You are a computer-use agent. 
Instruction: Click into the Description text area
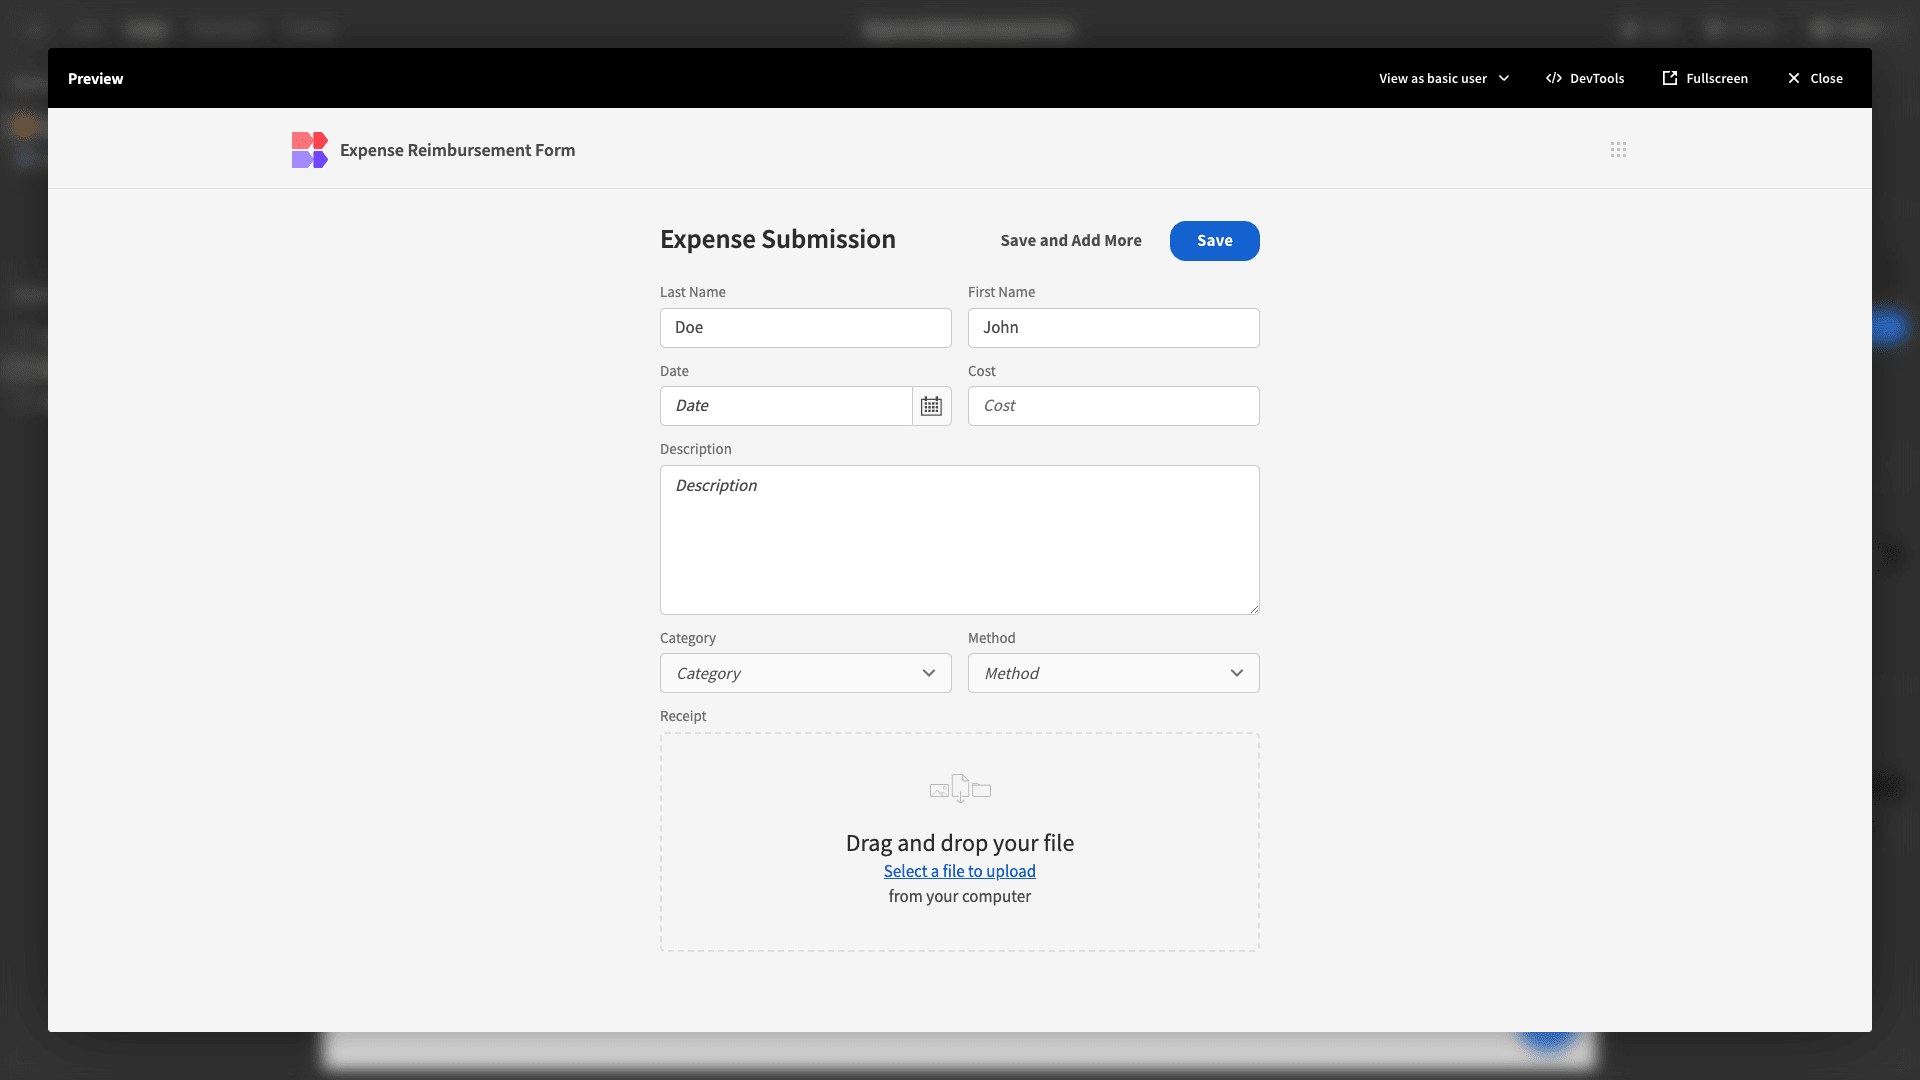pos(959,540)
